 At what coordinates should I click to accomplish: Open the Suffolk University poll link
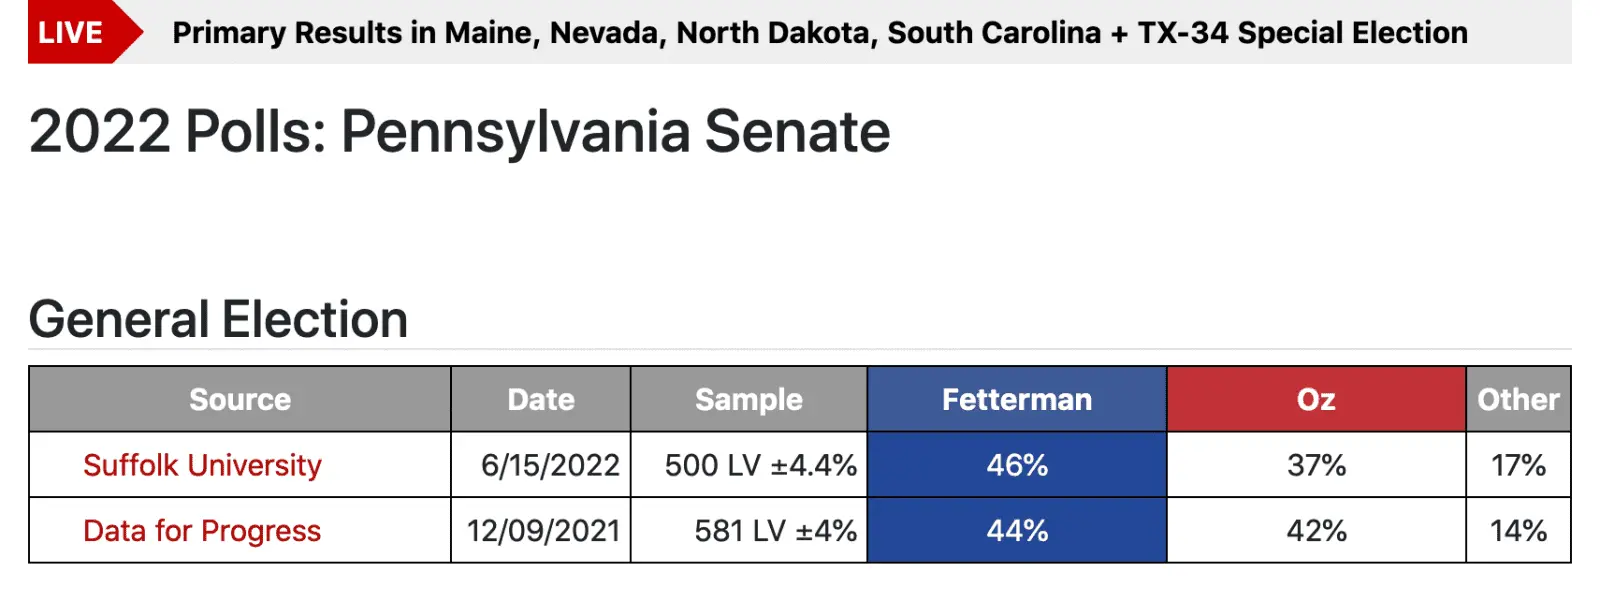coord(202,465)
